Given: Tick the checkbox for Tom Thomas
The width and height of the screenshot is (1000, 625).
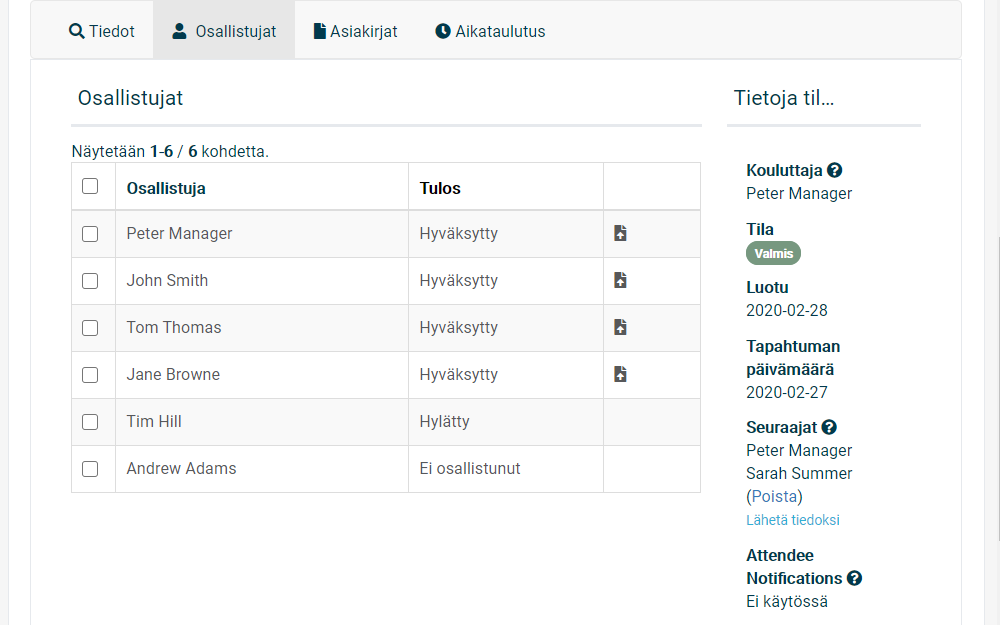Looking at the screenshot, I should [x=90, y=328].
